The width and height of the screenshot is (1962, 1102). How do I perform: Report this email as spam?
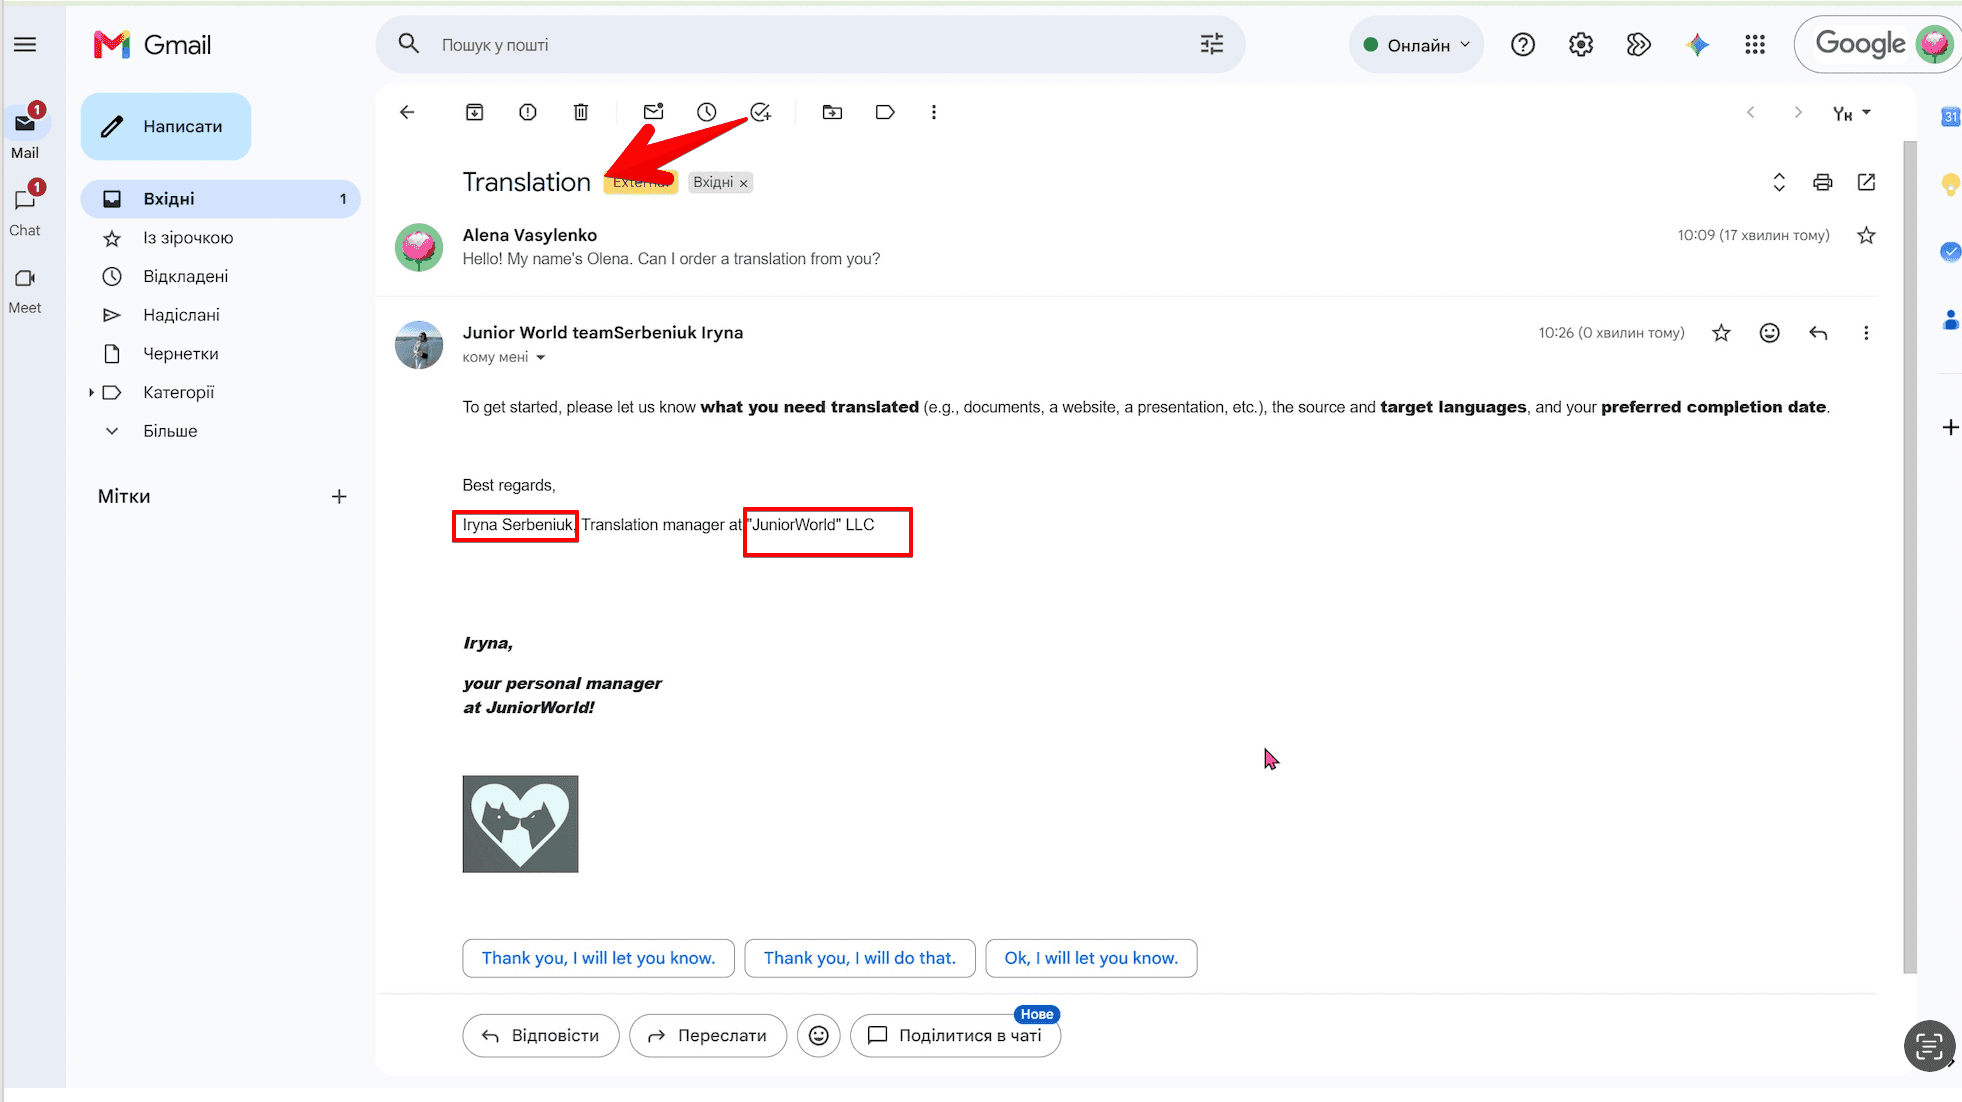pyautogui.click(x=528, y=112)
